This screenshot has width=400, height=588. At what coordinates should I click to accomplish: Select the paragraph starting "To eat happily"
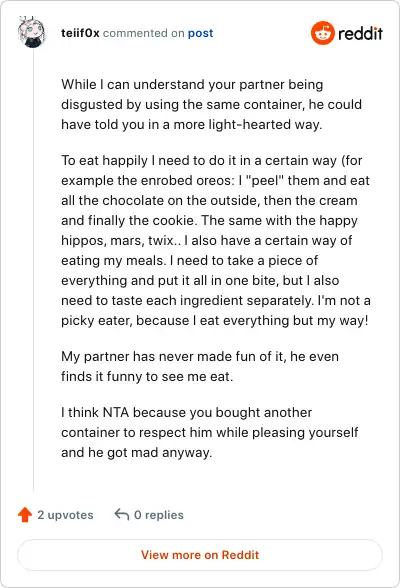point(216,240)
